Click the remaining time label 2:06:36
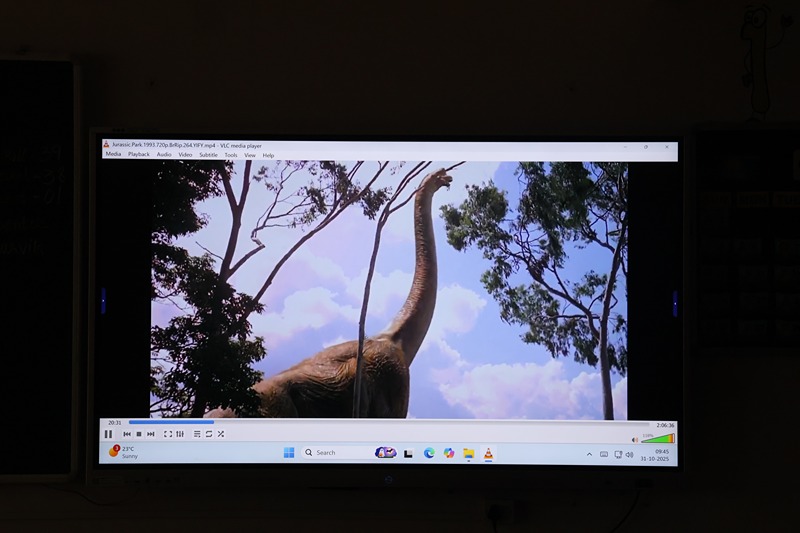800x533 pixels. (665, 424)
